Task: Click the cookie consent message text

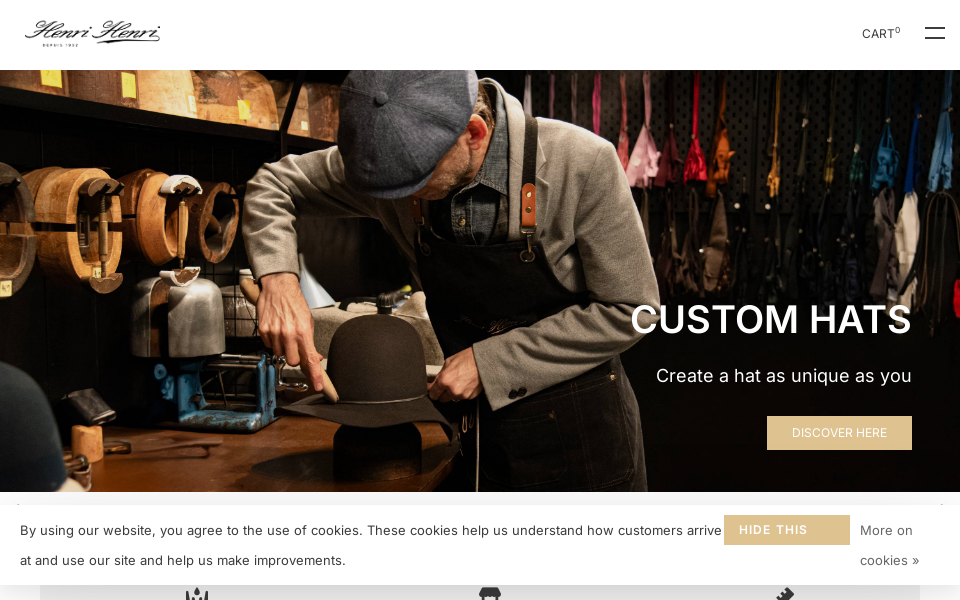Action: [370, 545]
